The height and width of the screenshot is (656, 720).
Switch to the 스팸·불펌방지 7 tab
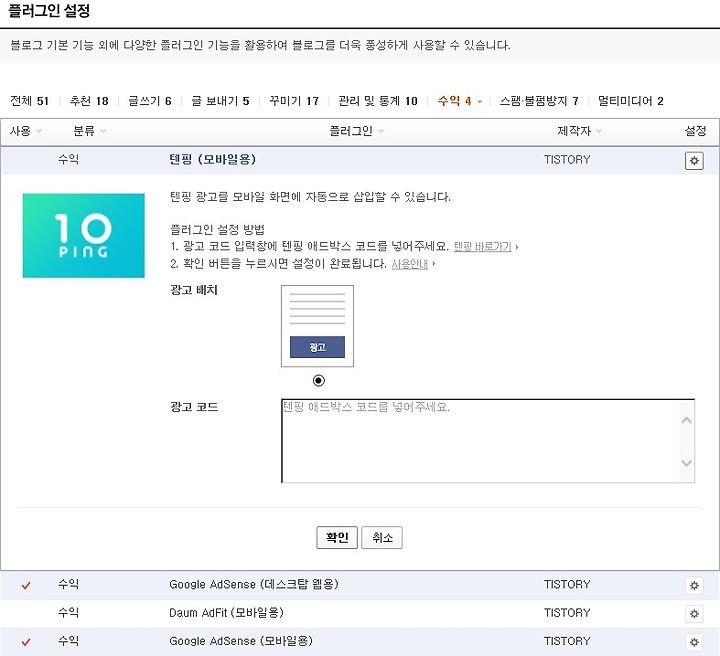pos(539,101)
